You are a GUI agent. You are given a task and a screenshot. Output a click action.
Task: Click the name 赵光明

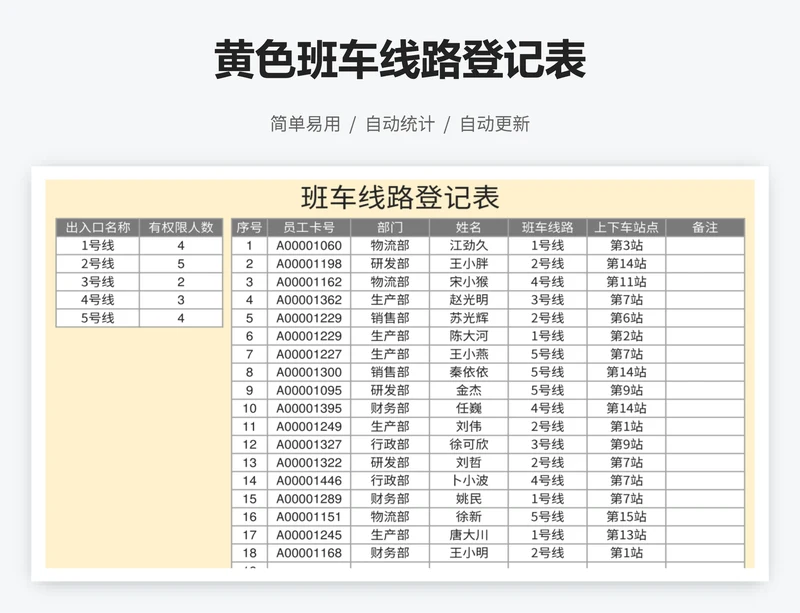coord(469,300)
